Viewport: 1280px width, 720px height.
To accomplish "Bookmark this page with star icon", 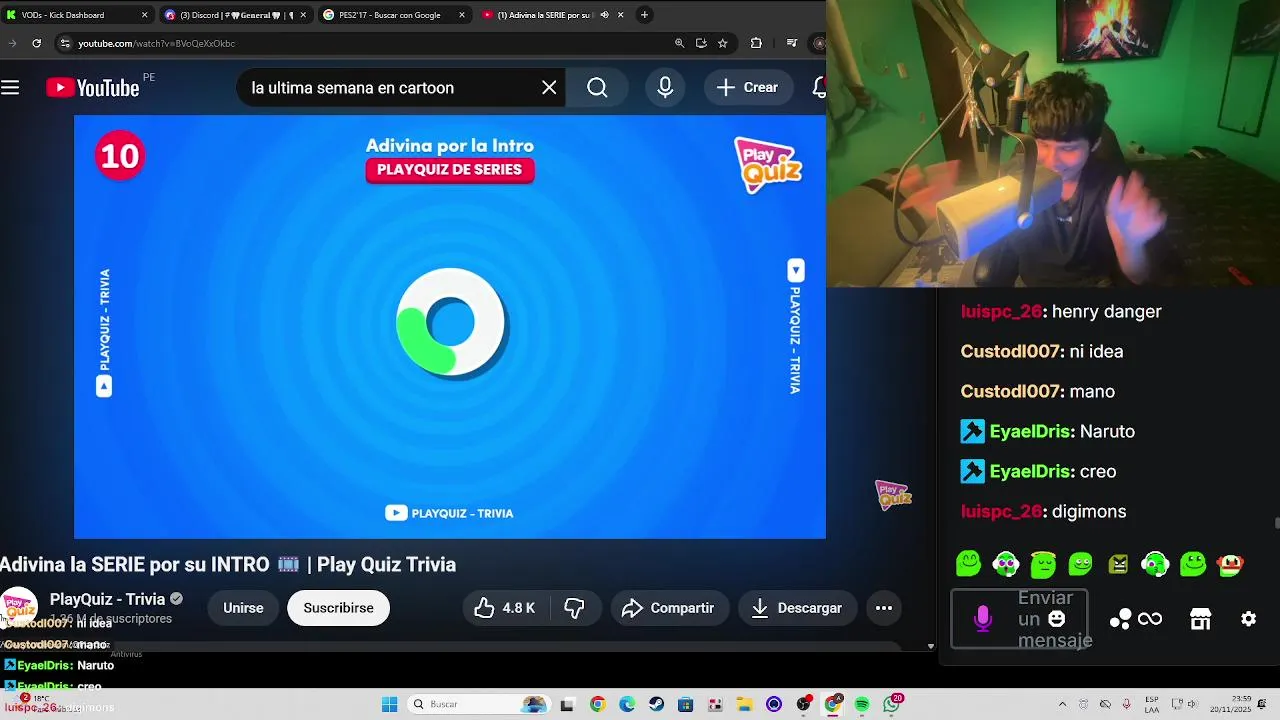I will 722,43.
